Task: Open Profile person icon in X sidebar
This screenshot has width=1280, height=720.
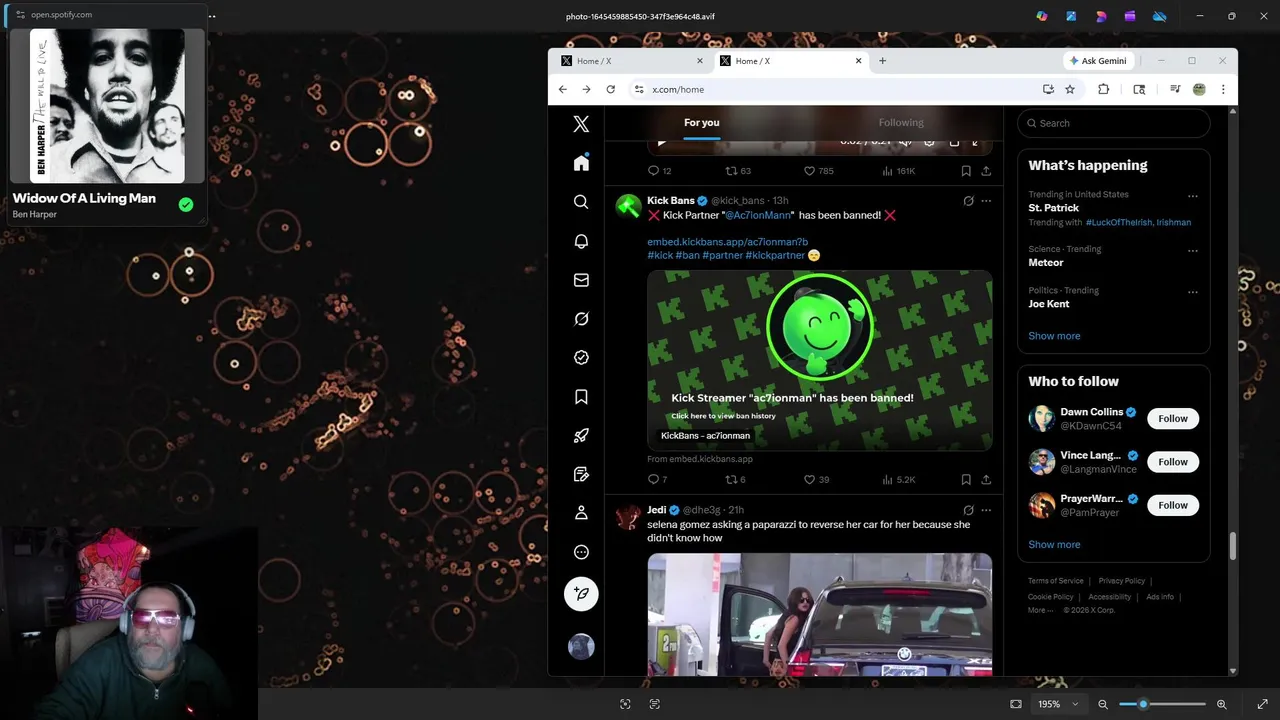Action: (x=581, y=513)
